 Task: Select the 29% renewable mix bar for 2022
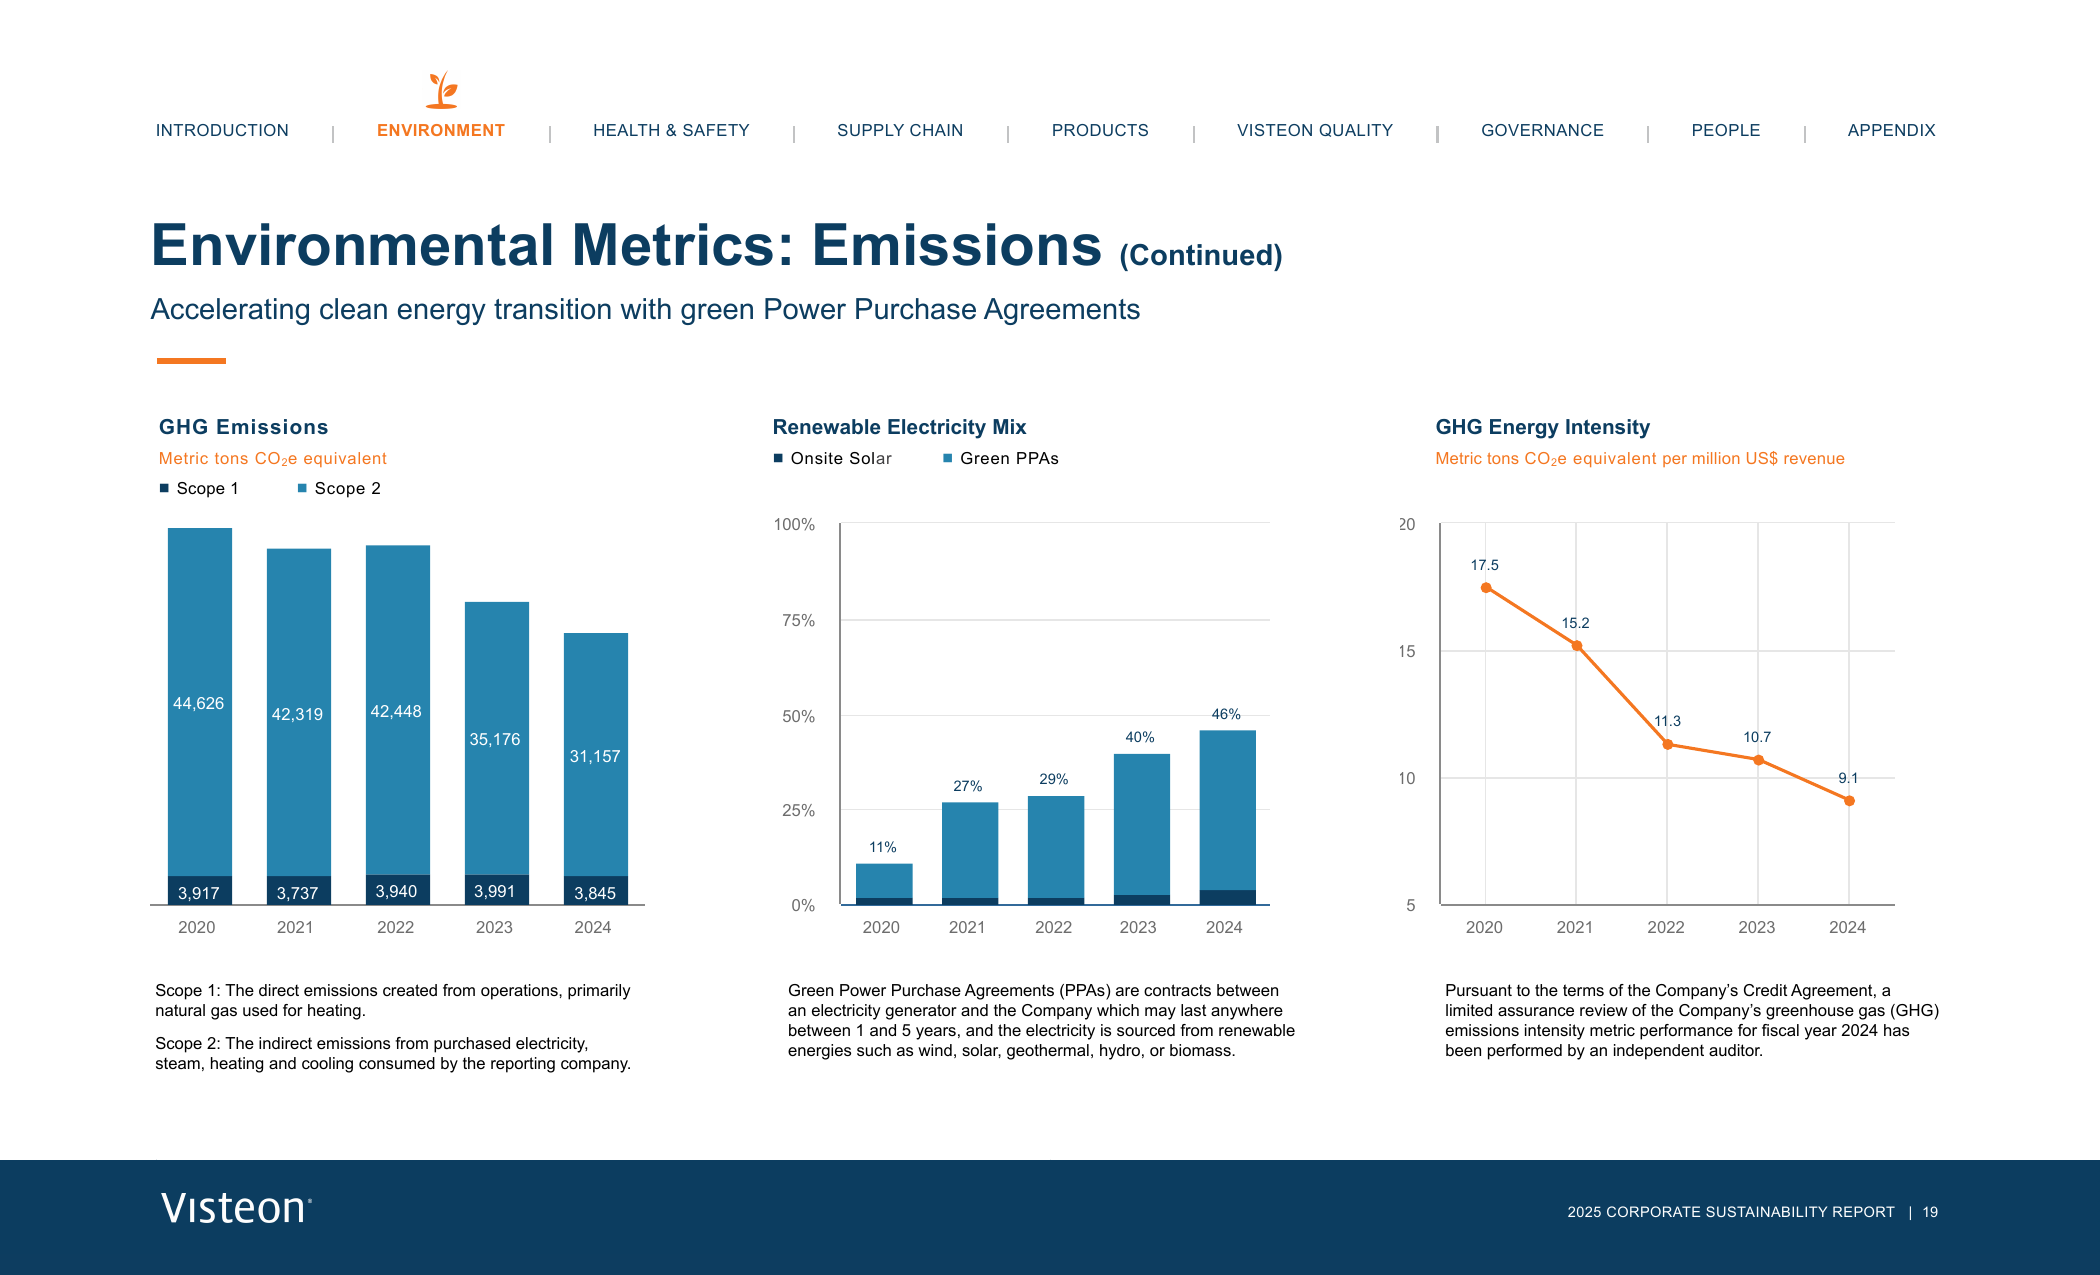(1056, 850)
